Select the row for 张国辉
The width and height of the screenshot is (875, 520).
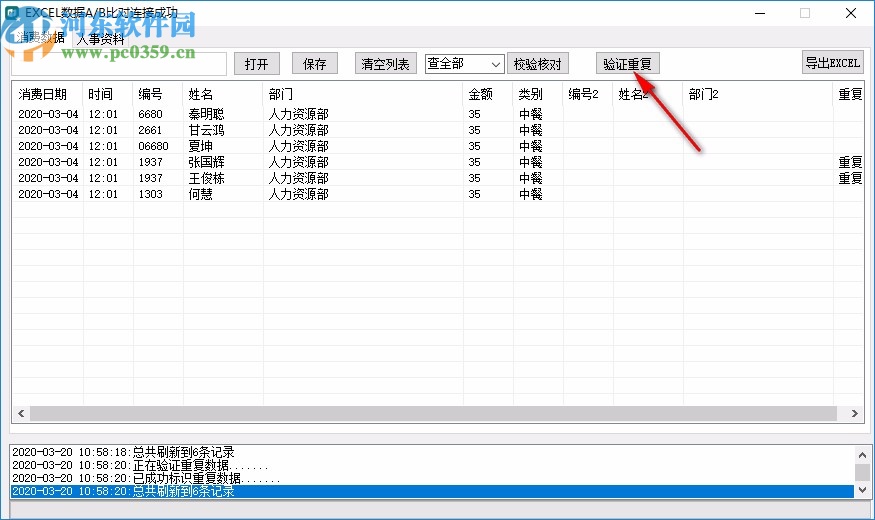coord(438,162)
